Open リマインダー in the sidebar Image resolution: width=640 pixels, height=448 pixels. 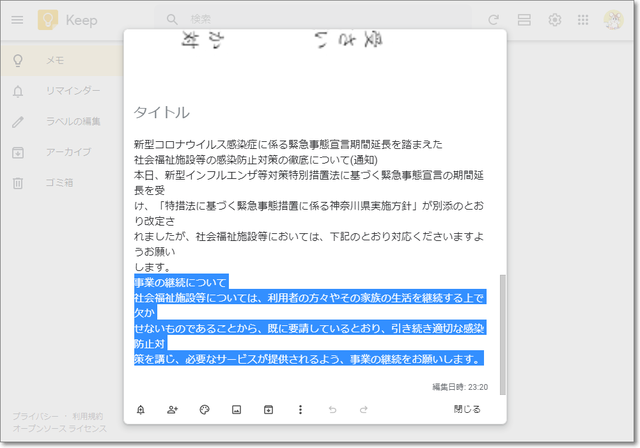coord(72,91)
